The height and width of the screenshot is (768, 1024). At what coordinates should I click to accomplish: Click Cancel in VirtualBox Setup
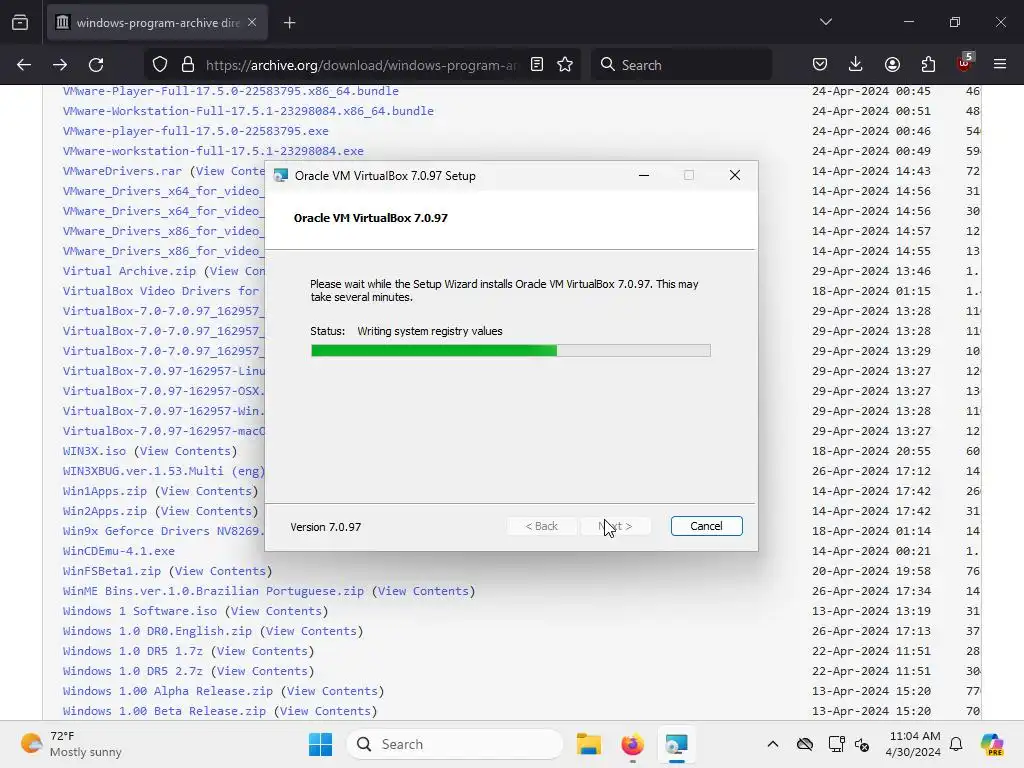706,526
